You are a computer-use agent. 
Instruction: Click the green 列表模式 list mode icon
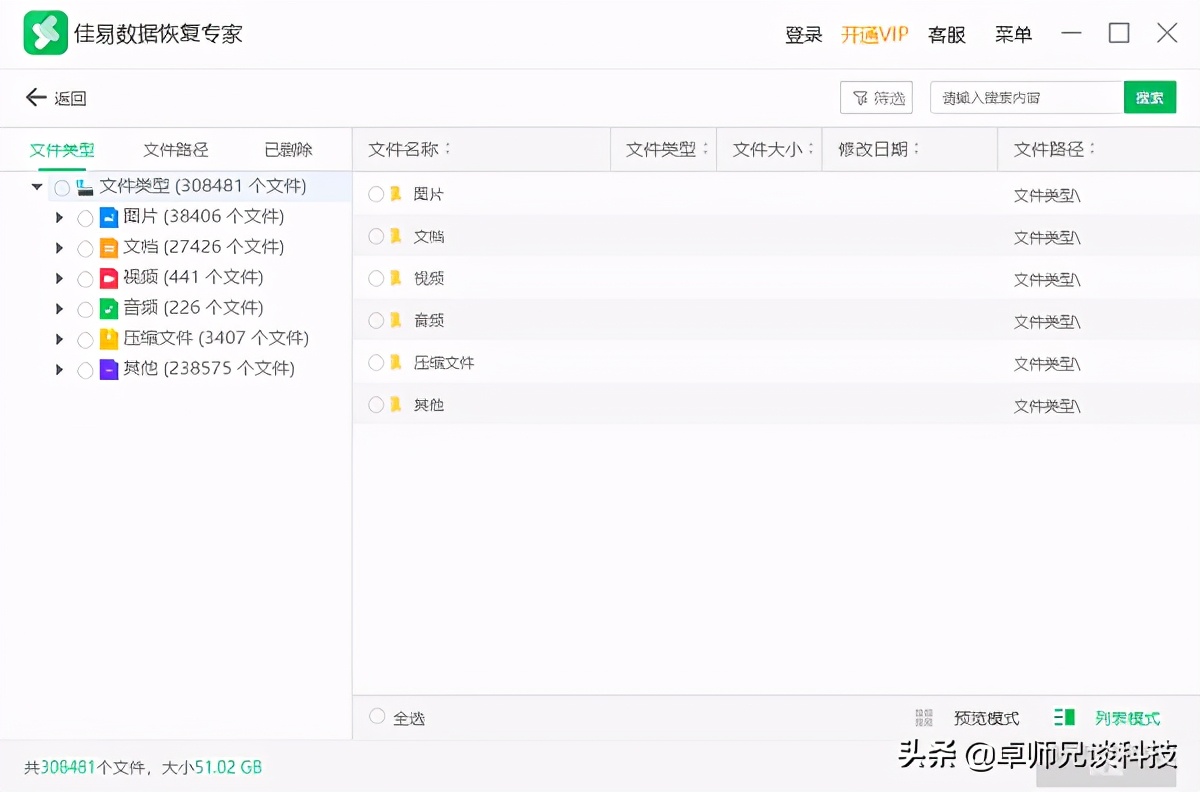point(1063,716)
